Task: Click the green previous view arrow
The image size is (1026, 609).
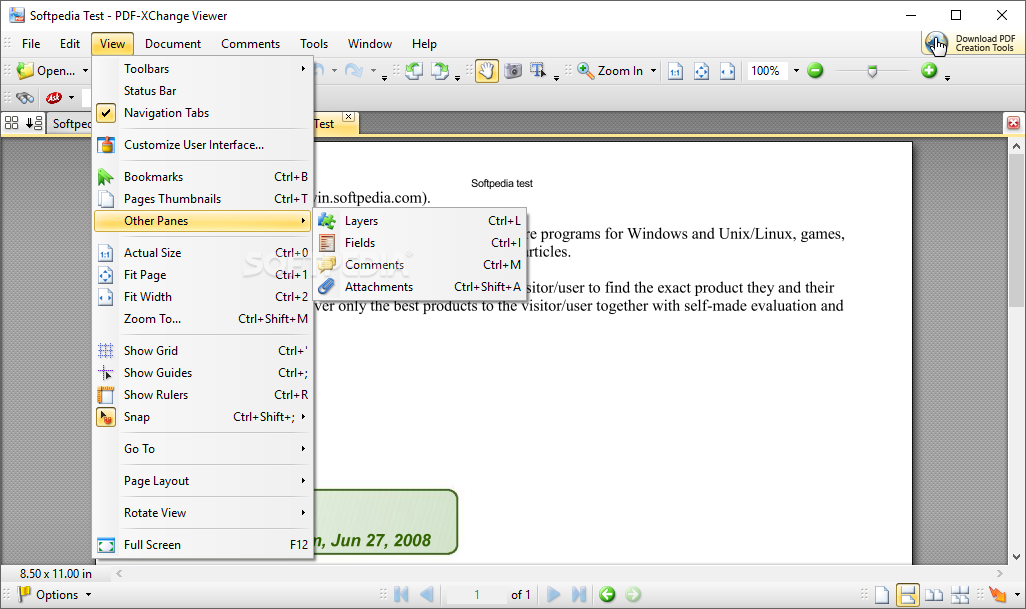Action: [x=607, y=594]
